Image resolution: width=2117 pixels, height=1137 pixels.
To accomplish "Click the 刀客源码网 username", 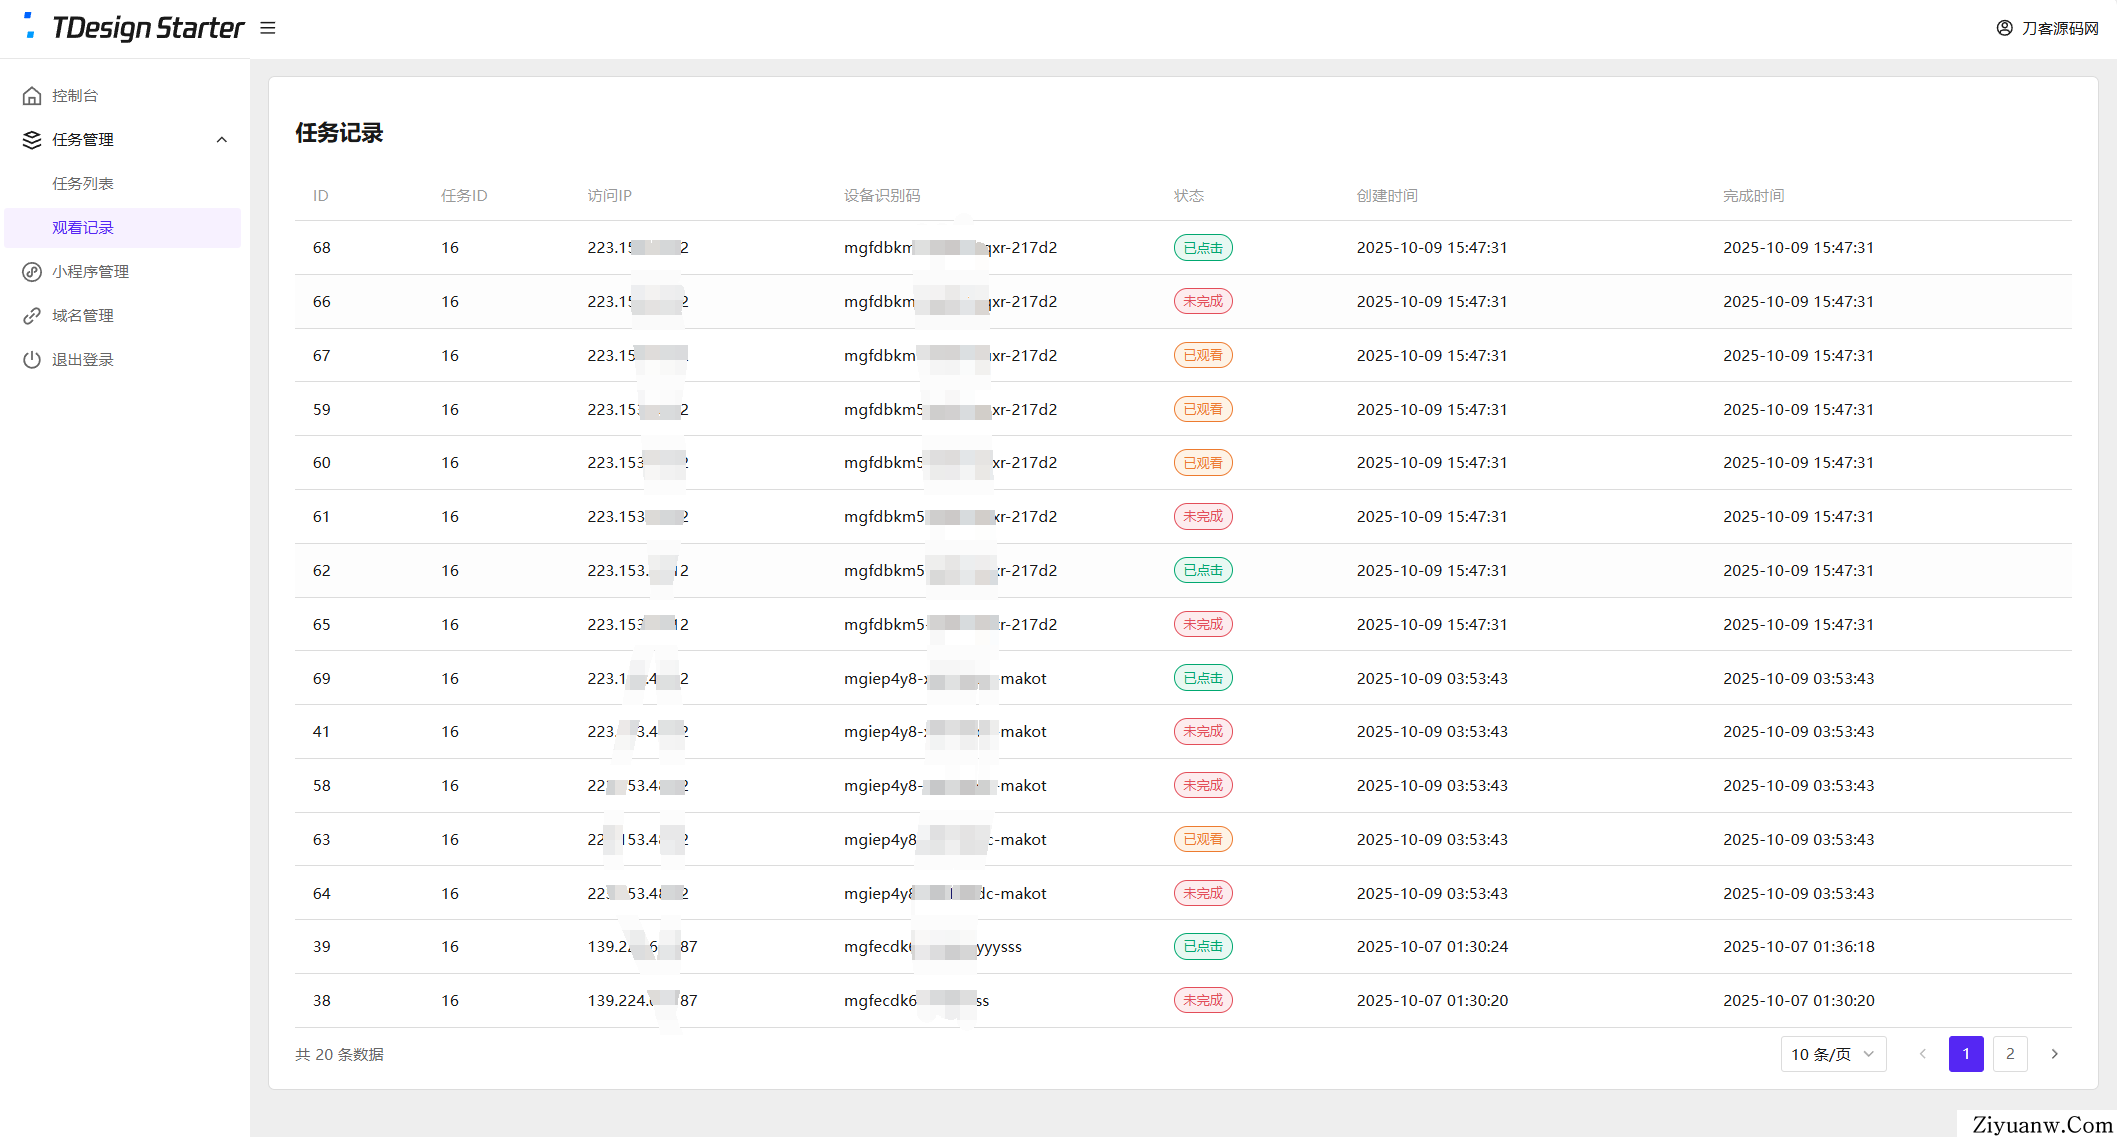I will coord(2060,28).
